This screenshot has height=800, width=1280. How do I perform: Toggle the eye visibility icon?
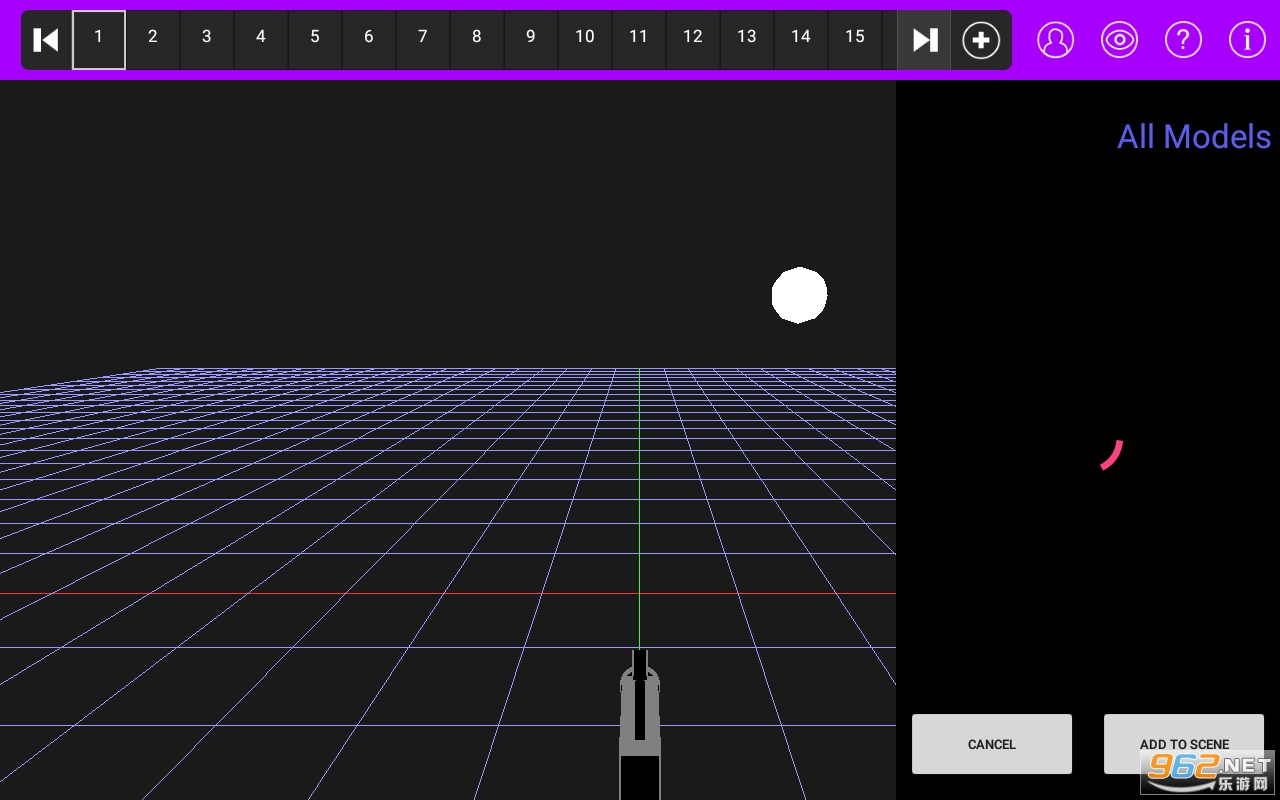1119,40
